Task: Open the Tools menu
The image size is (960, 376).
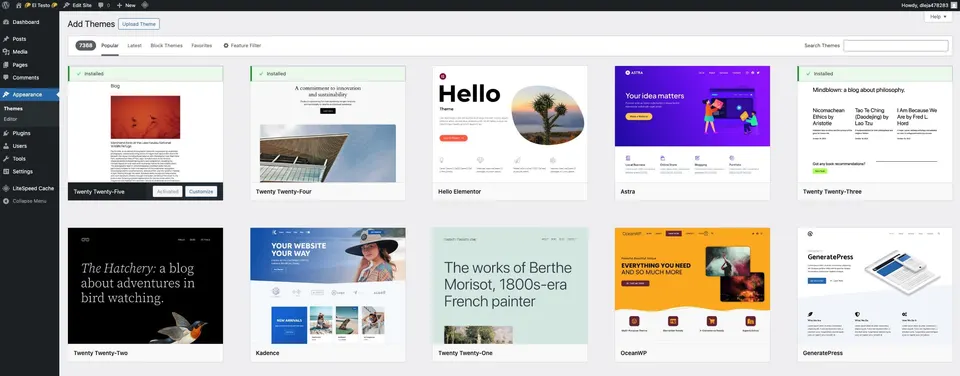Action: [29, 159]
